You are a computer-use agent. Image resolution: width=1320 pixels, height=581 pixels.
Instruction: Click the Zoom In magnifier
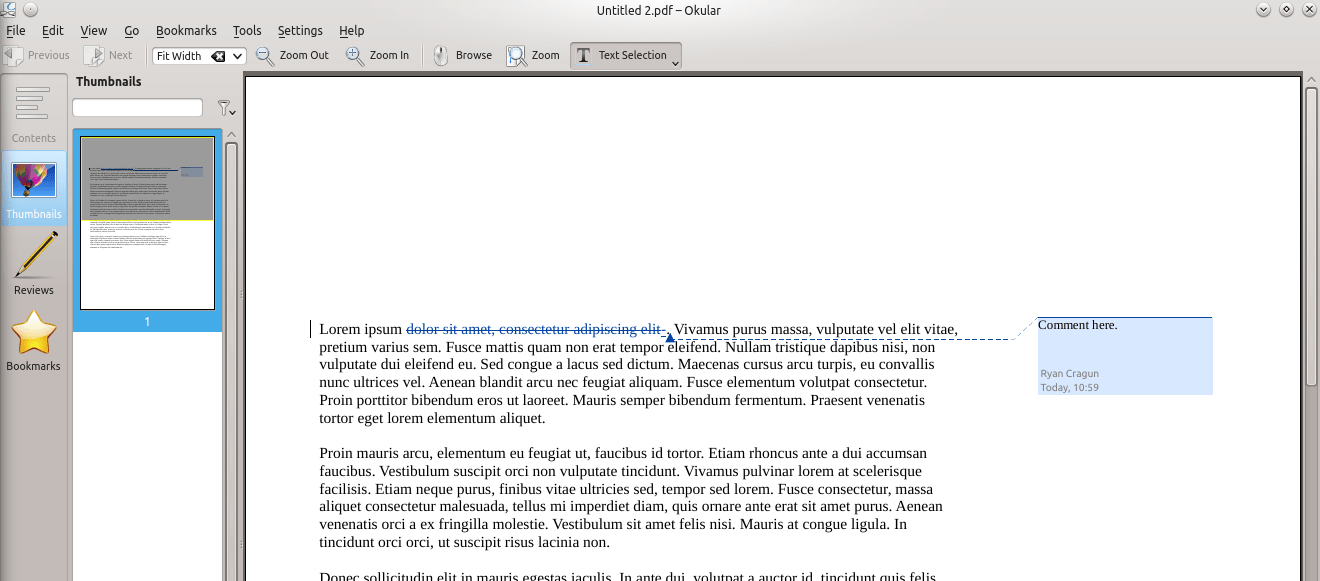(377, 55)
